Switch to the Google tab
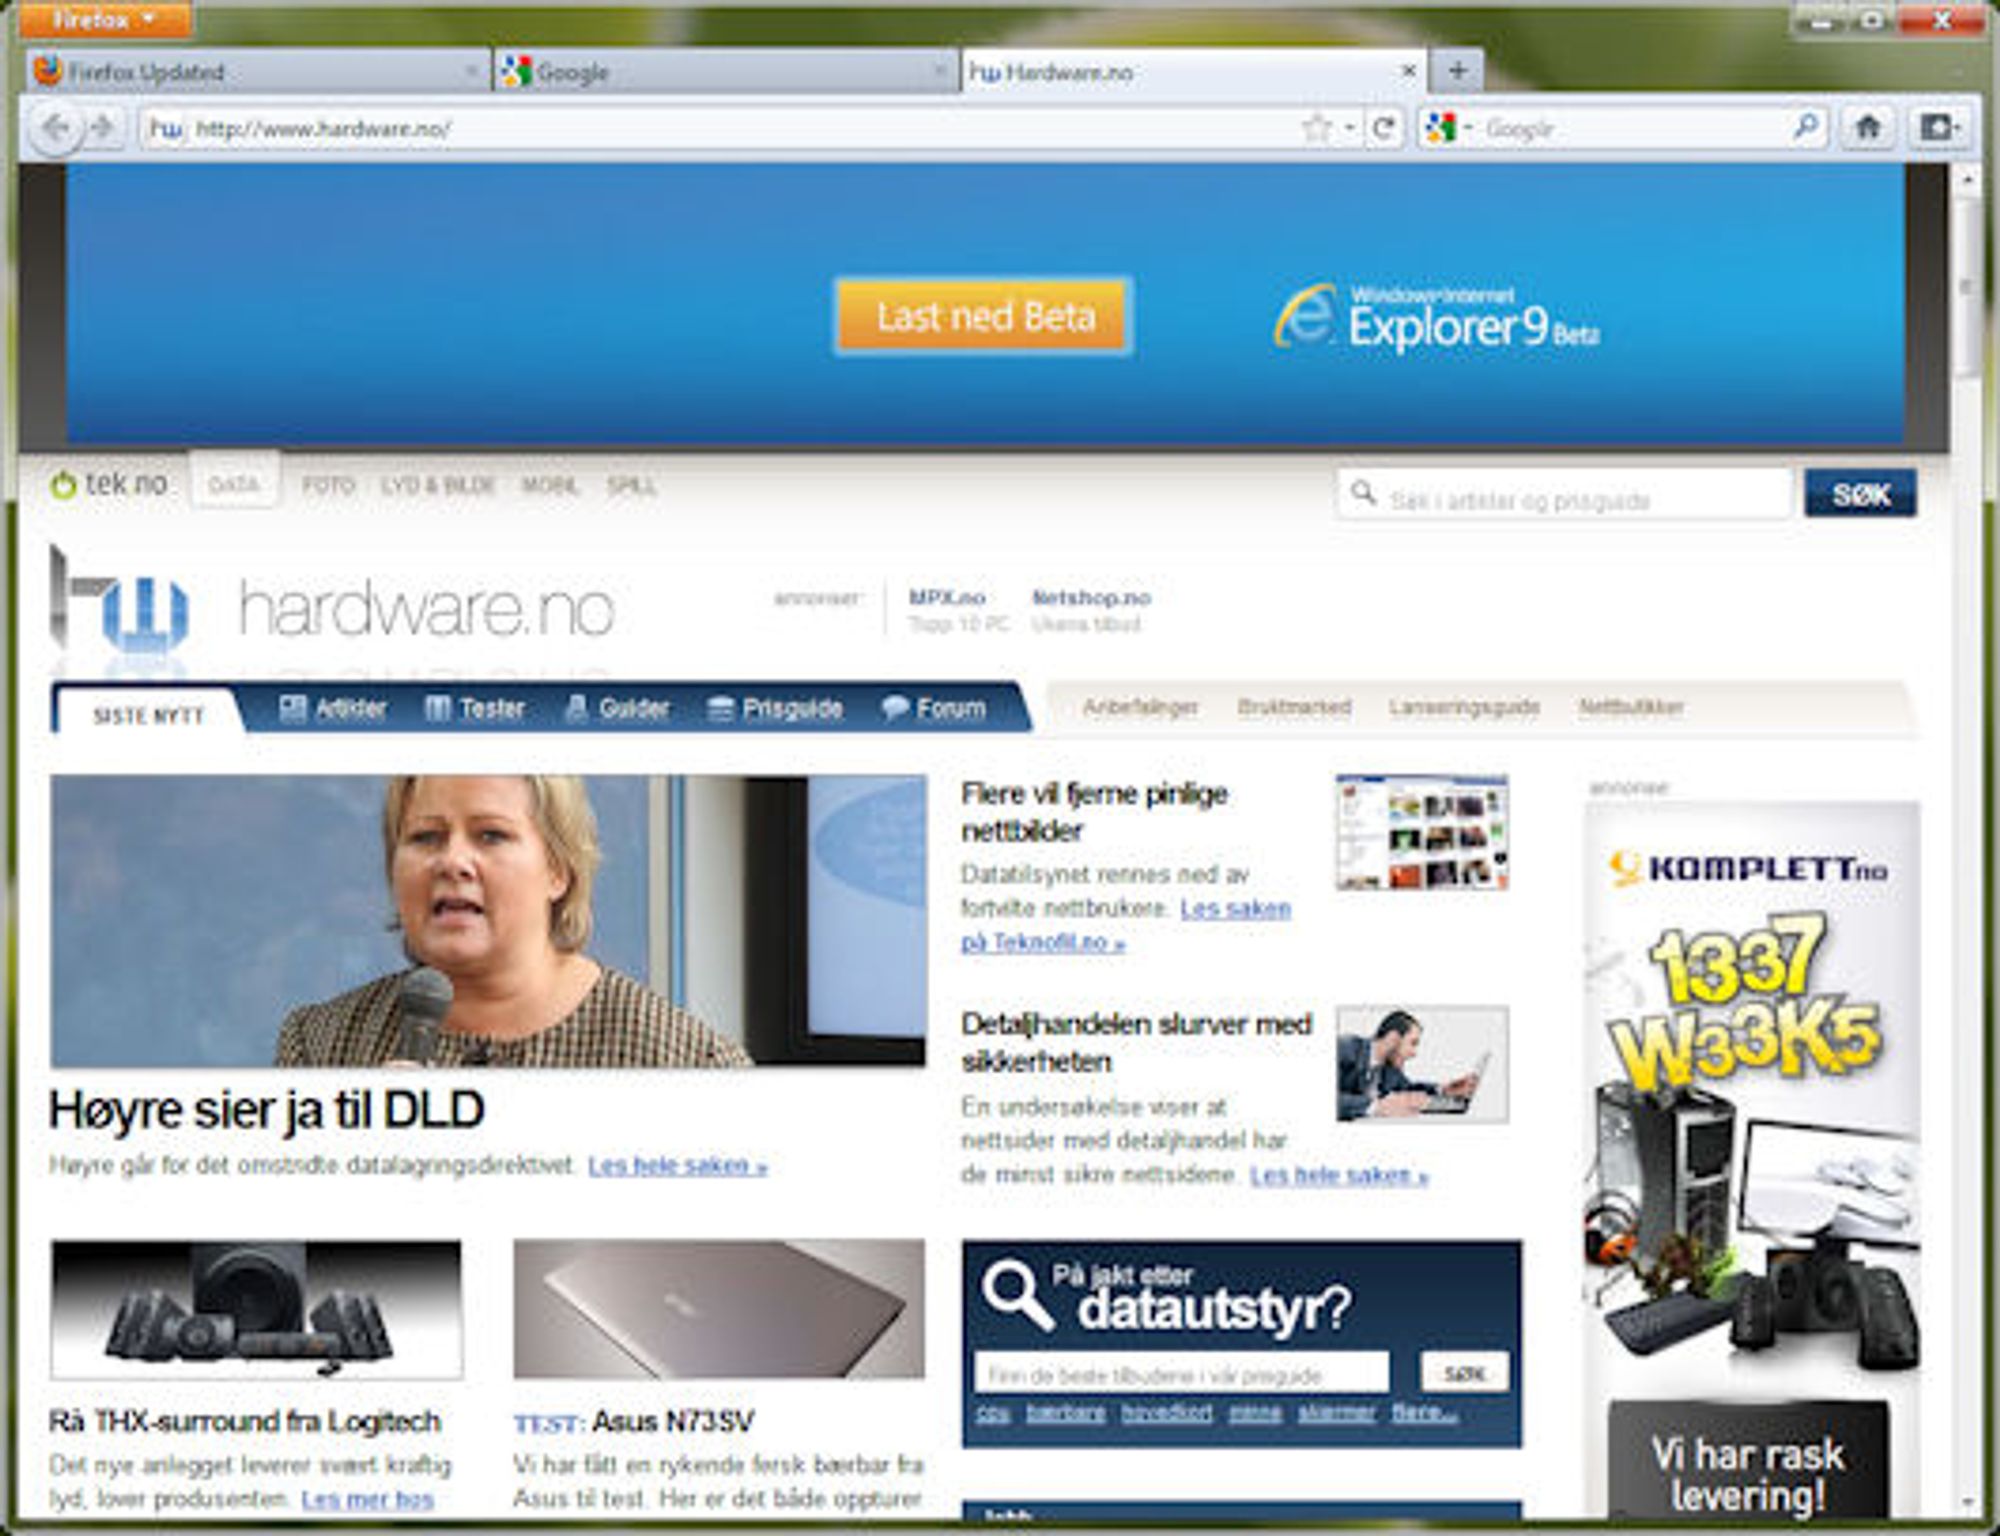The height and width of the screenshot is (1536, 2000). 725,72
